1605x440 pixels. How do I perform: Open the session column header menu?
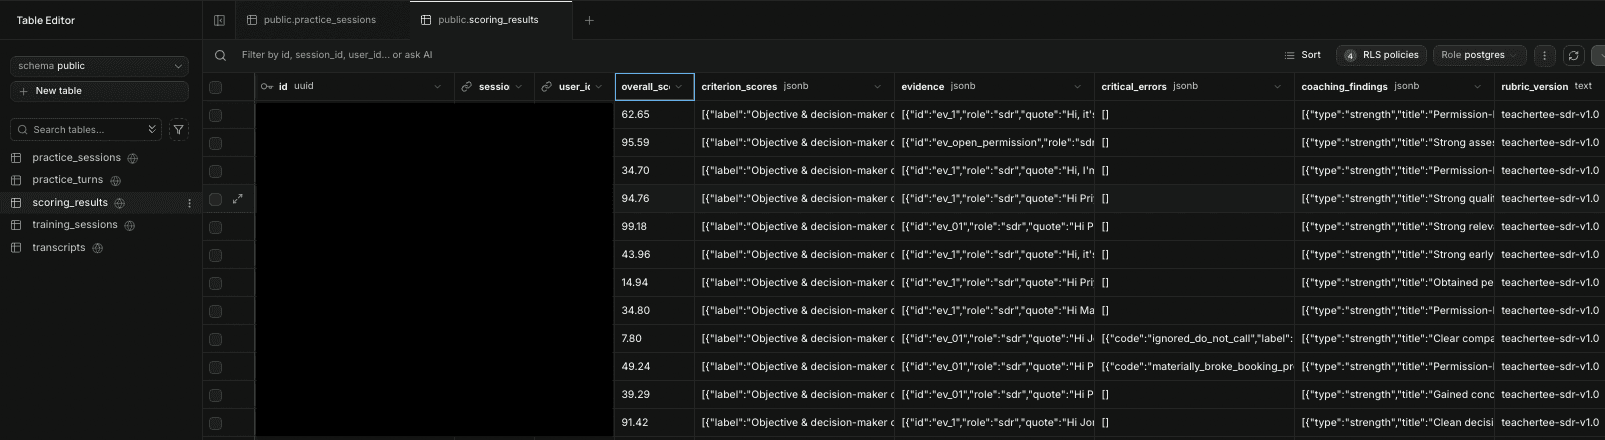(518, 87)
